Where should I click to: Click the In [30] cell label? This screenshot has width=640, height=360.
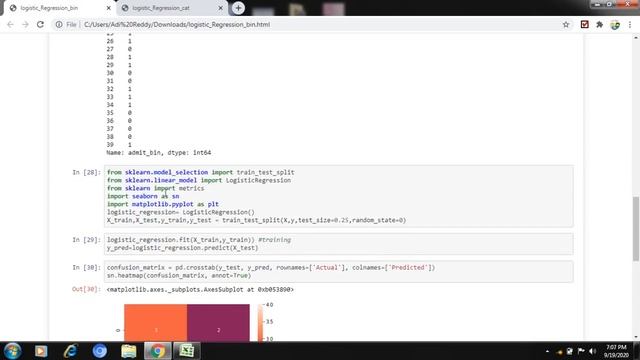pos(86,267)
